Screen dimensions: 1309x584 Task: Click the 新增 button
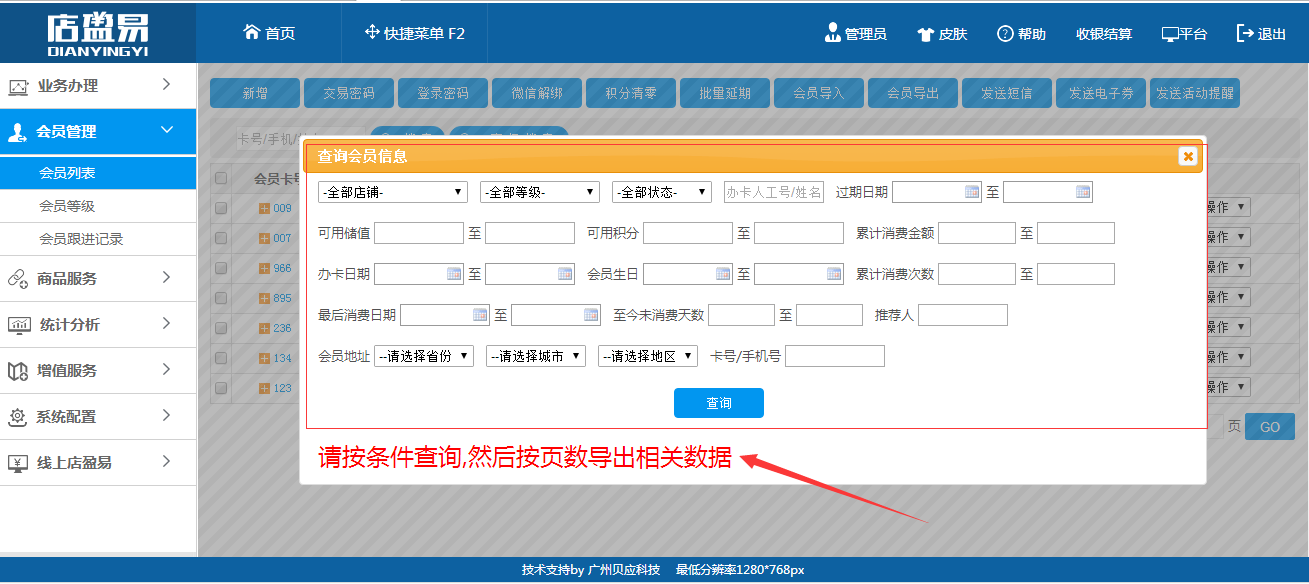coord(255,93)
